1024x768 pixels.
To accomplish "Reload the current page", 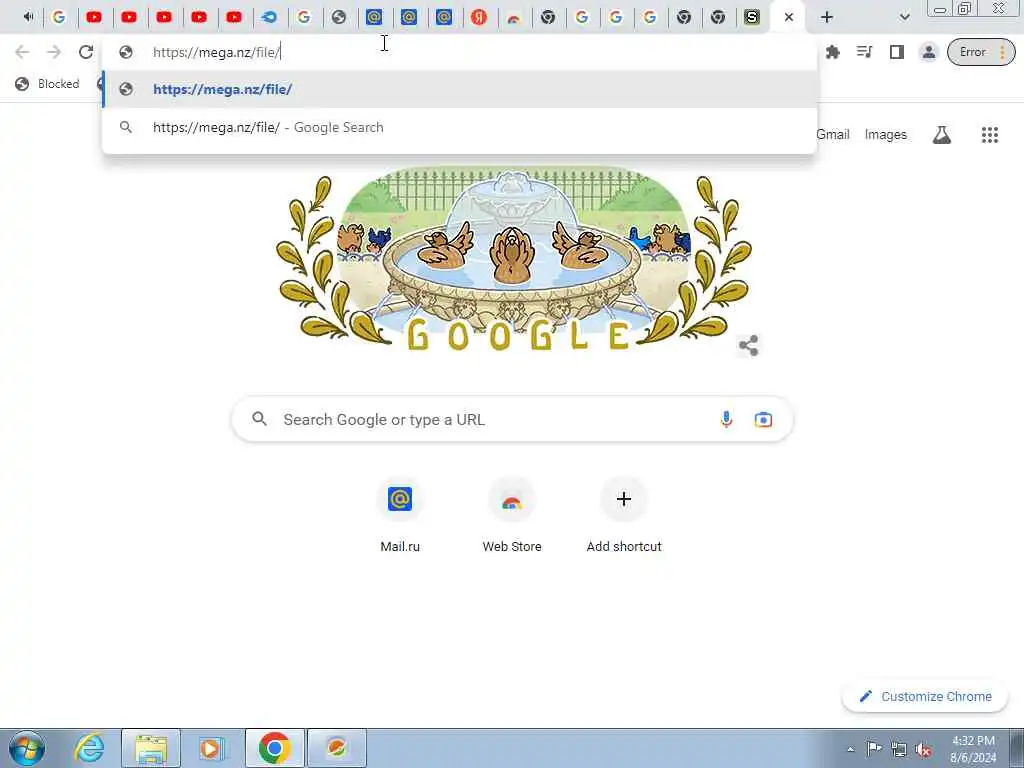I will 86,52.
